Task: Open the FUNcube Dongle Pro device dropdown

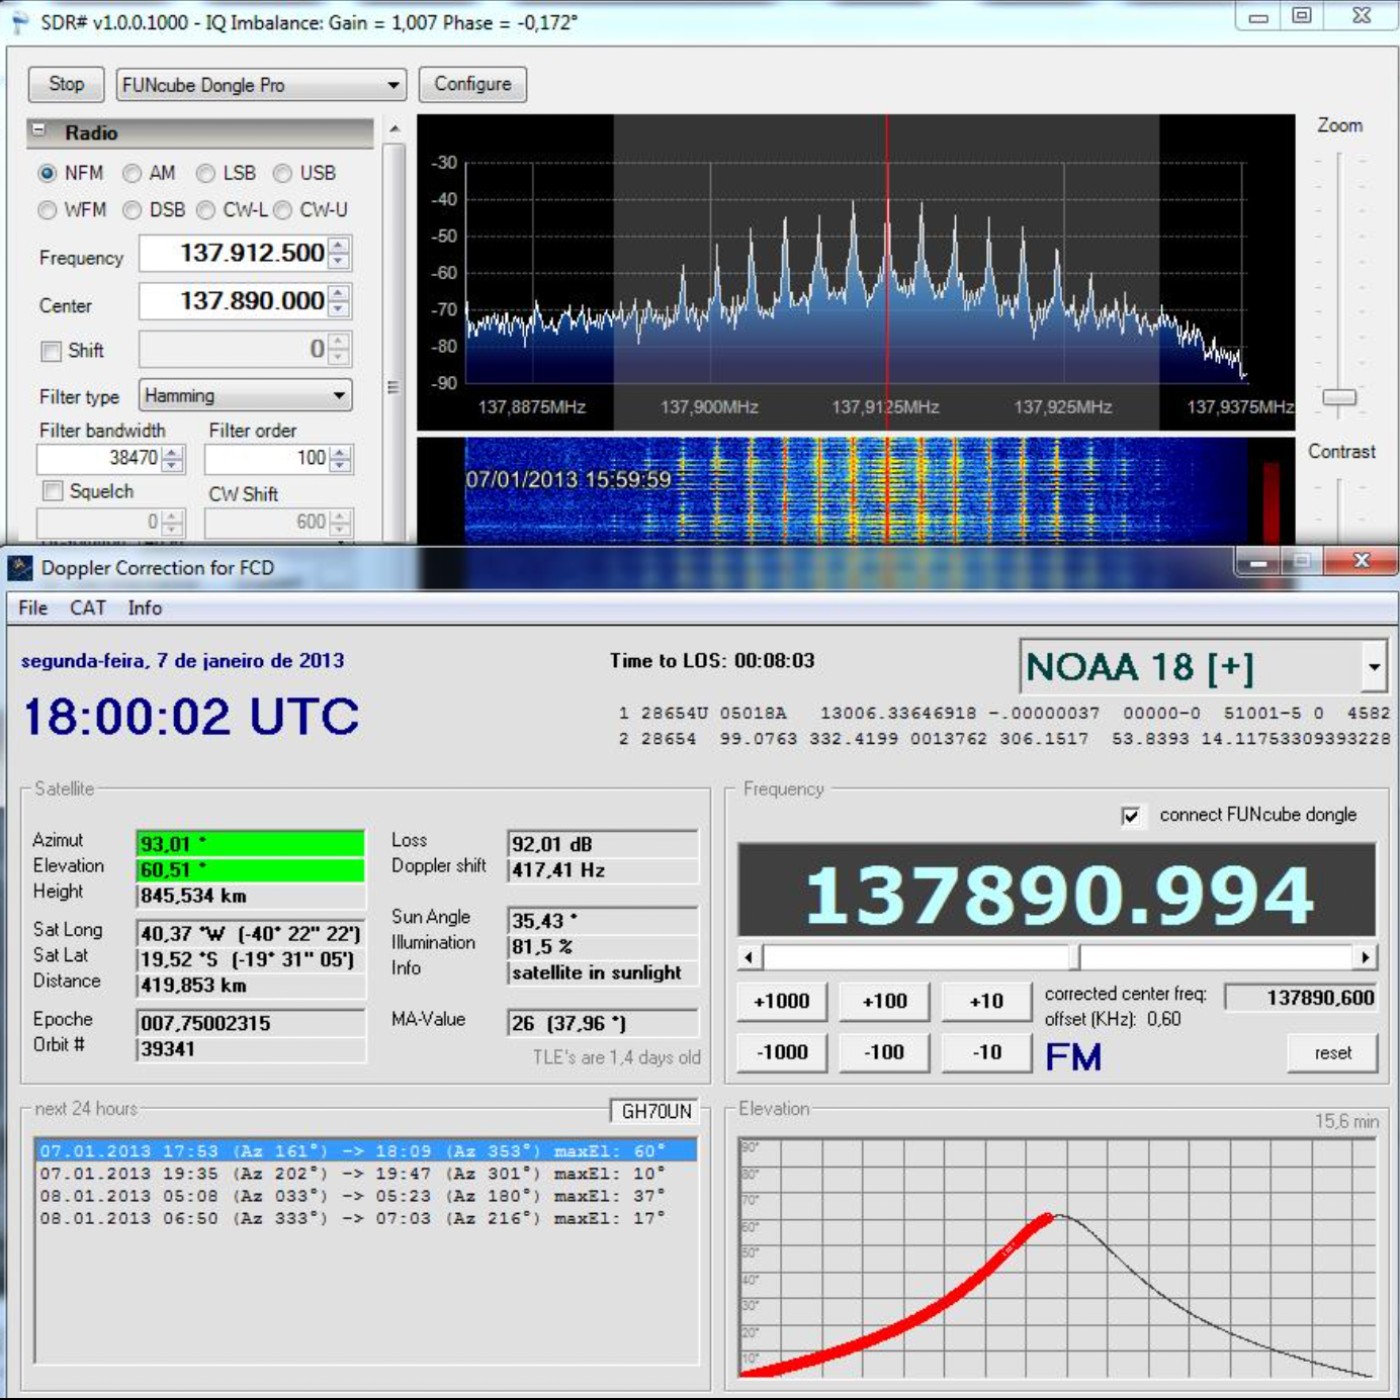Action: click(x=393, y=85)
